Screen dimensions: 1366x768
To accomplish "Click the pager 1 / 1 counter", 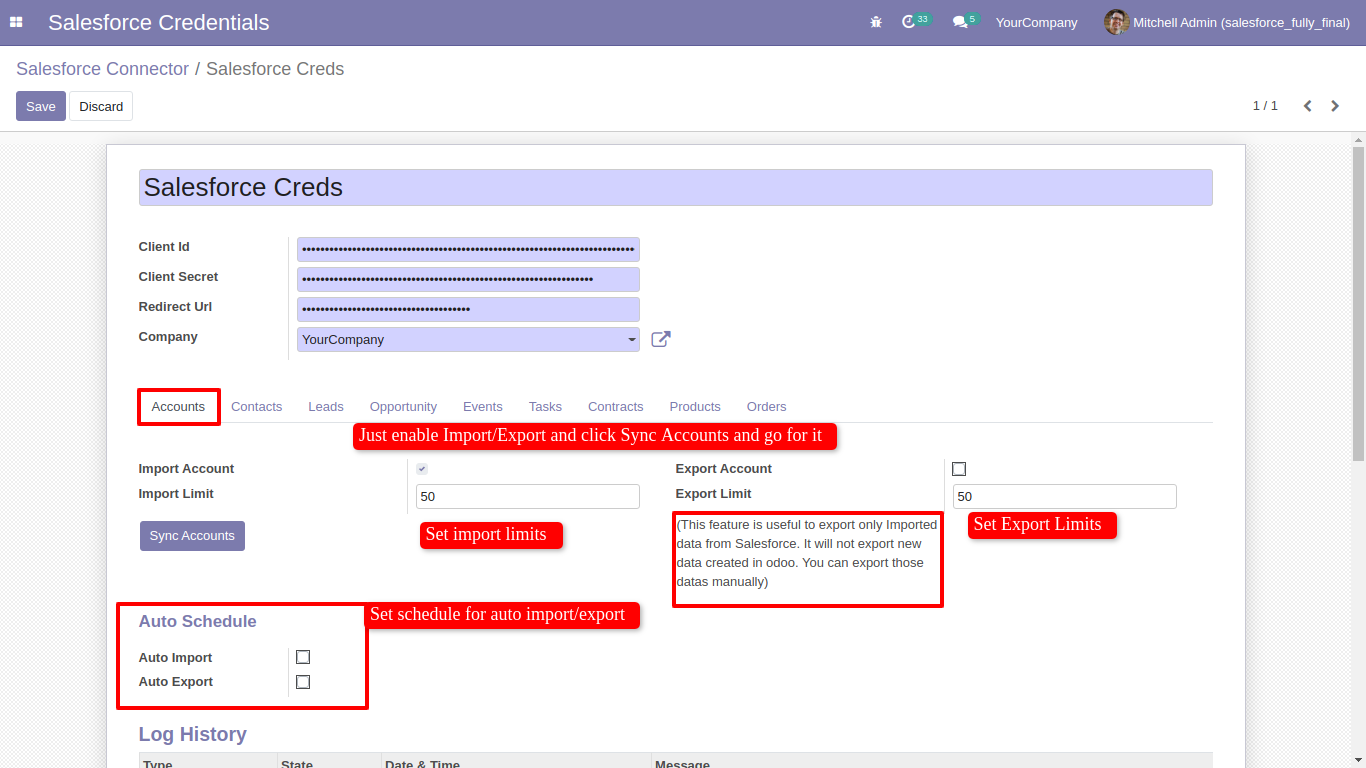I will pos(1265,106).
